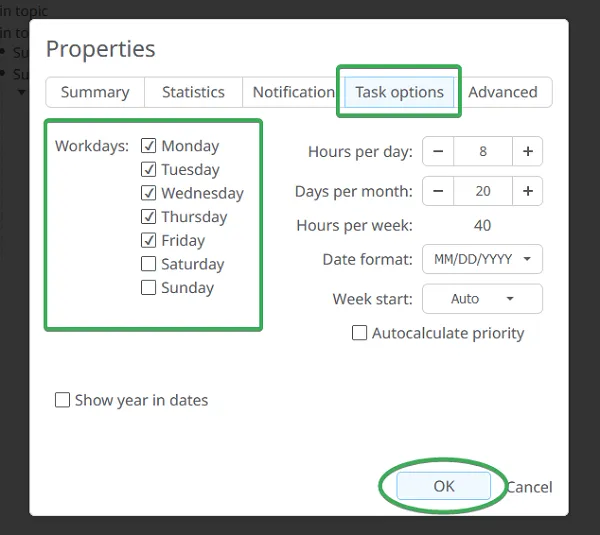This screenshot has height=535, width=600.
Task: Click plus button for days per month
Action: click(527, 191)
